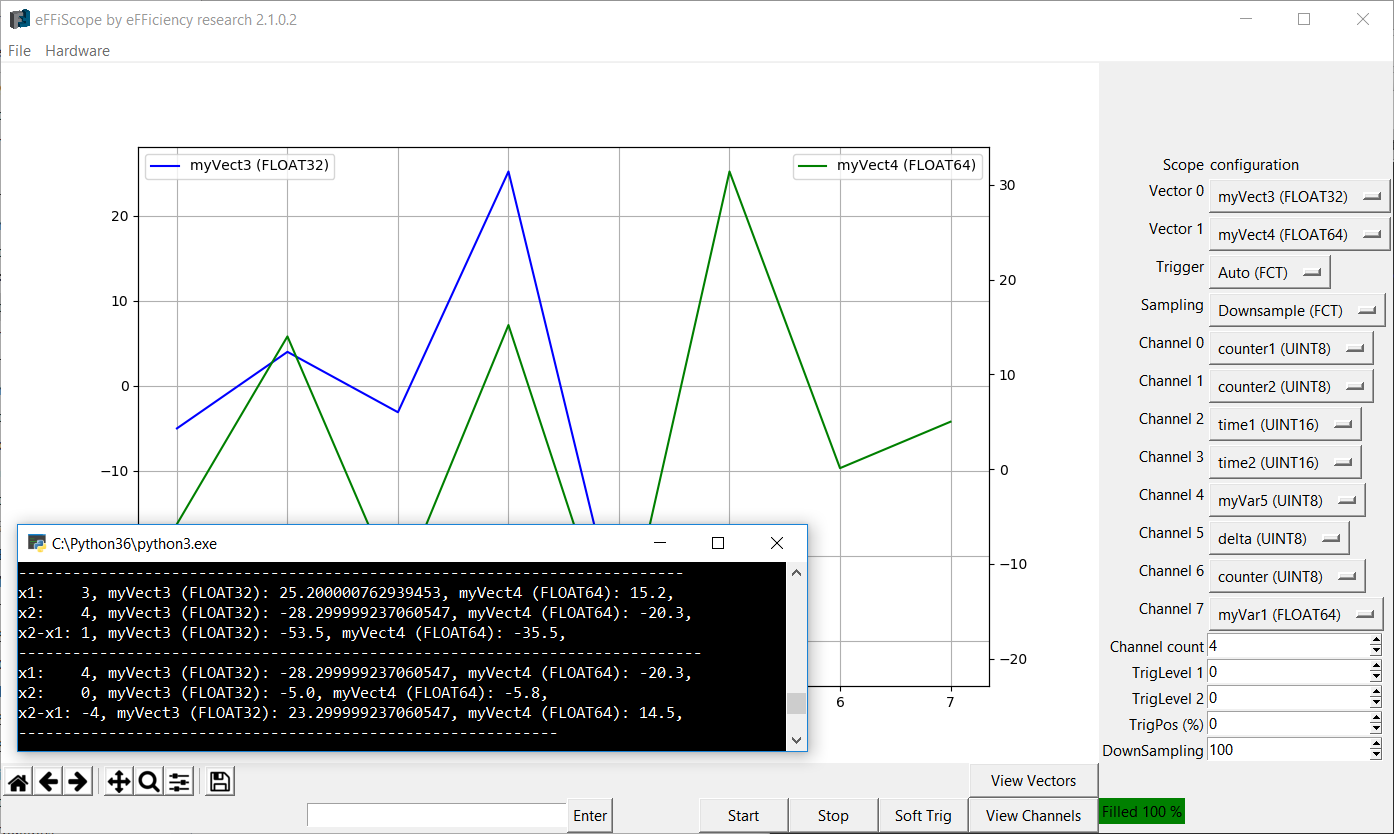
Task: Click the TrigPos (%) input field
Action: 1288,724
